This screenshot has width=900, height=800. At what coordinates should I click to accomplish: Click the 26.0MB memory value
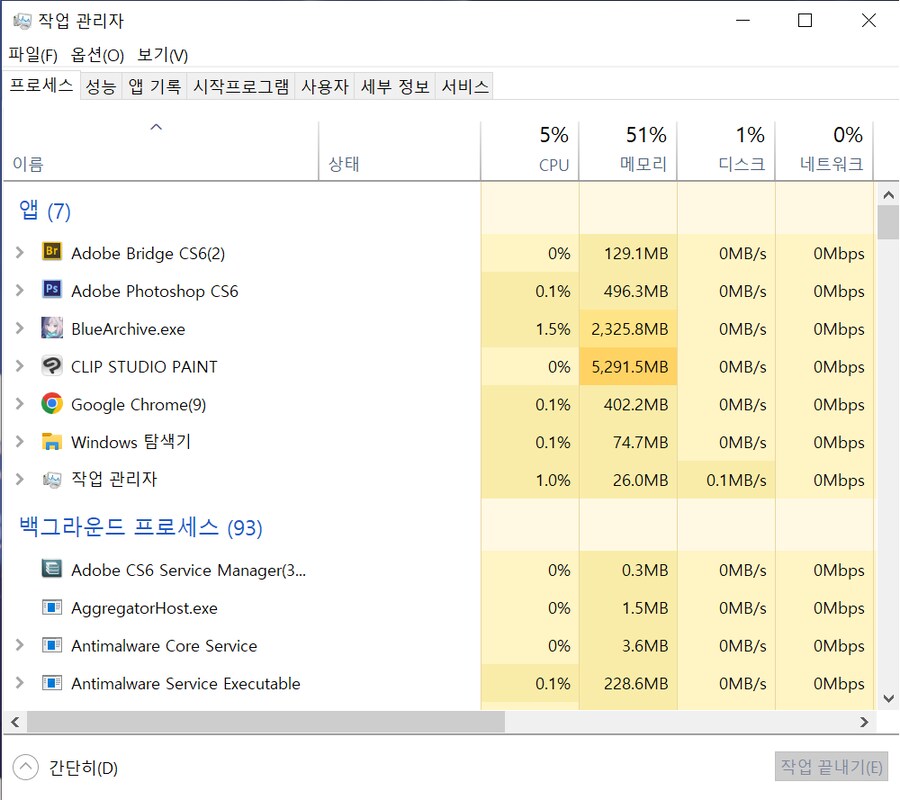pyautogui.click(x=641, y=480)
